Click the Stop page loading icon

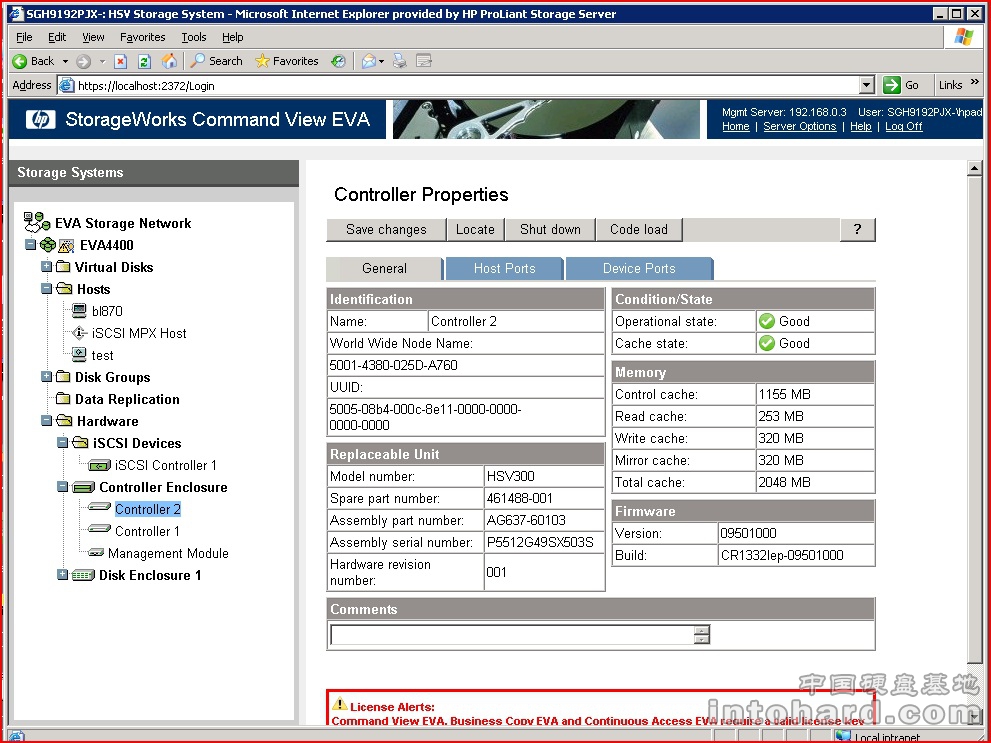pos(121,61)
